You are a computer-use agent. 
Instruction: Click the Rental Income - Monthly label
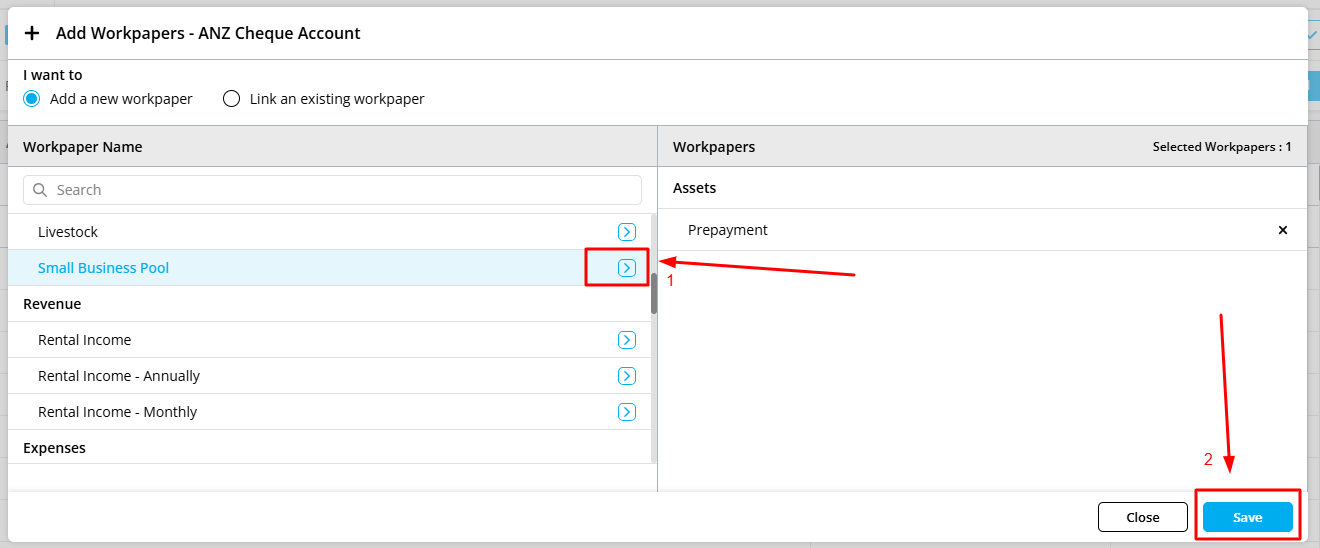[x=117, y=412]
